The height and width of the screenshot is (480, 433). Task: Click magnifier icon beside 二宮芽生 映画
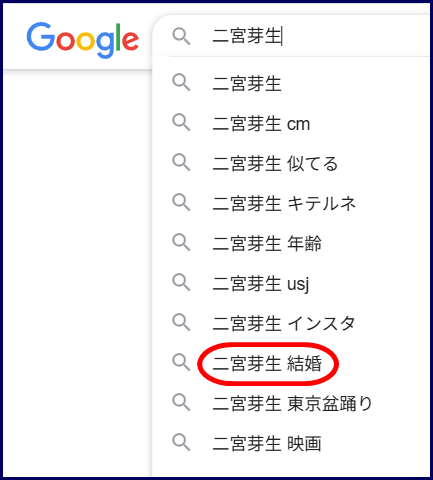pos(181,442)
